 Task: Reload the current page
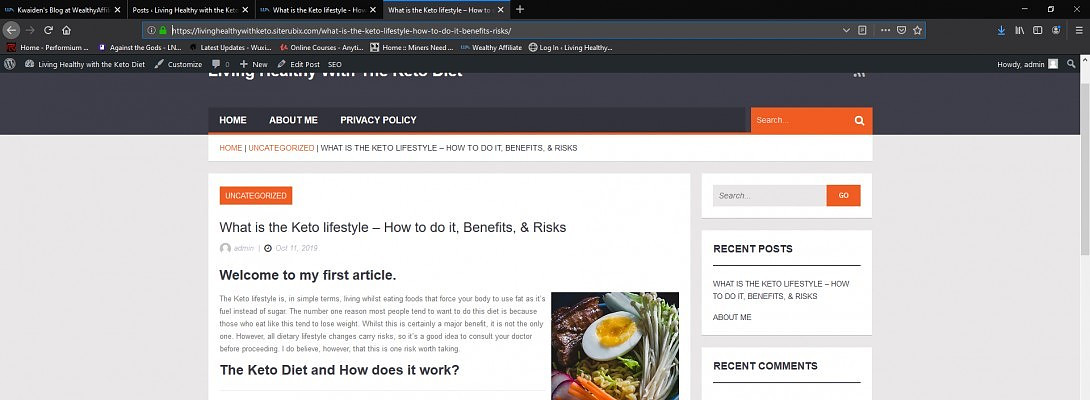point(49,30)
